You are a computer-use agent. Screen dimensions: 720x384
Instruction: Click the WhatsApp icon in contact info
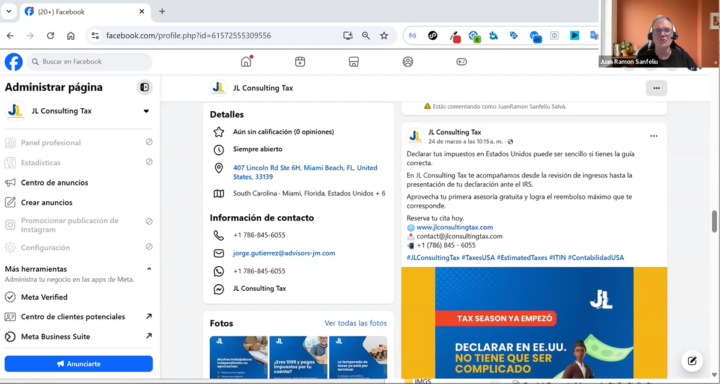[219, 271]
